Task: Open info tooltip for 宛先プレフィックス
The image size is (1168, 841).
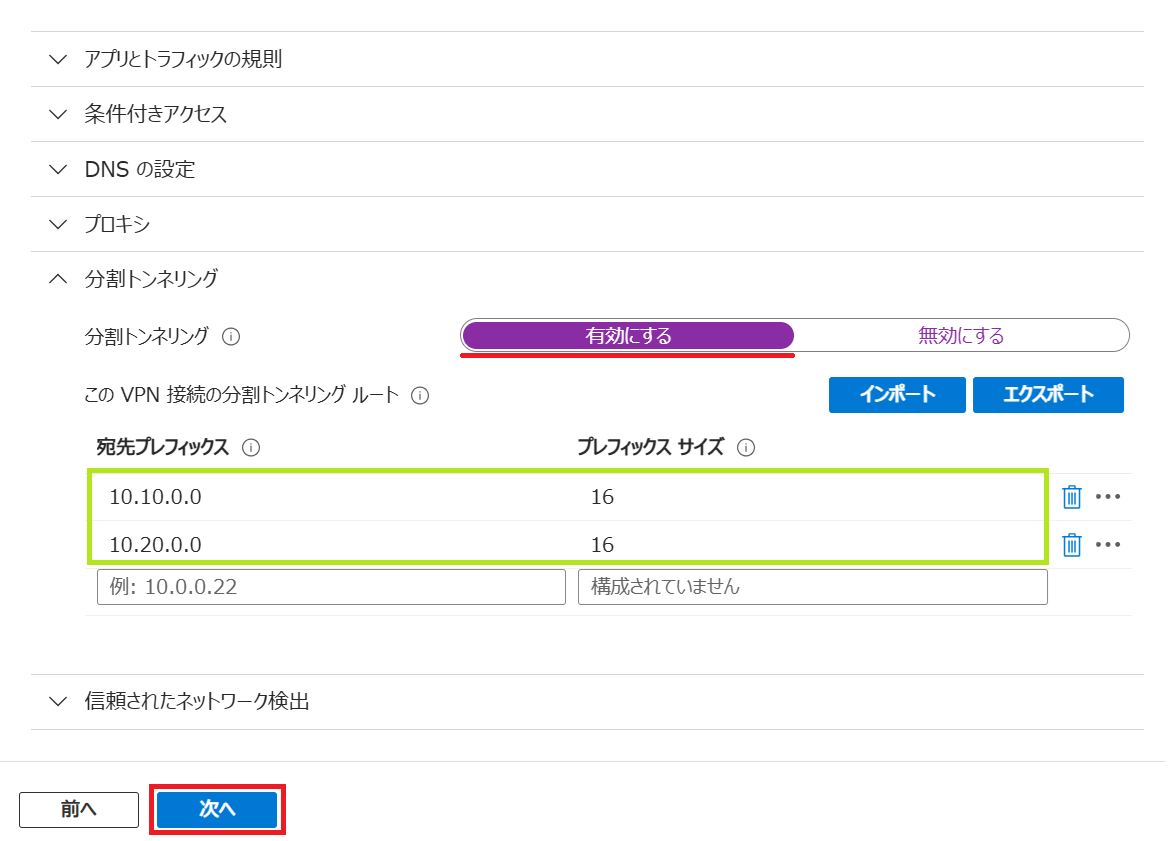Action: [x=251, y=448]
